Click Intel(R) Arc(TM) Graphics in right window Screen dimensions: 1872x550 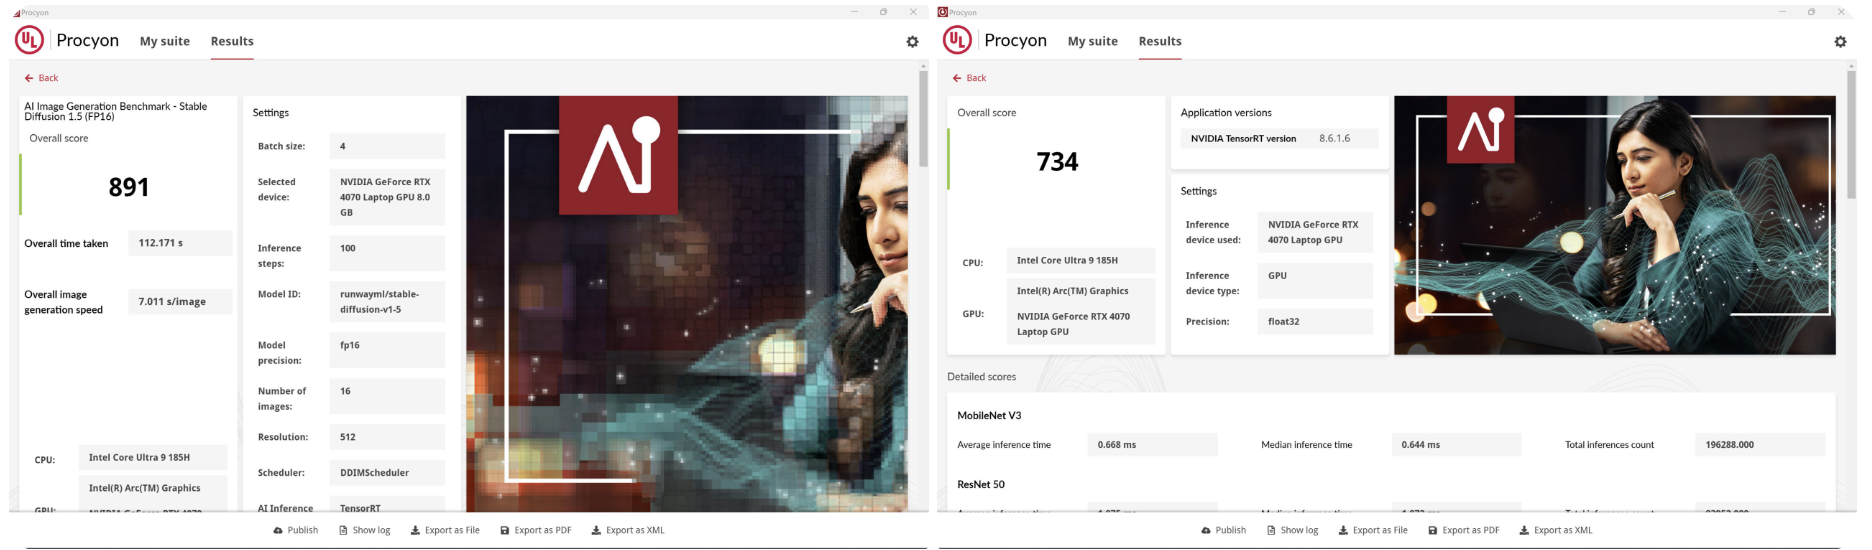(x=1080, y=291)
